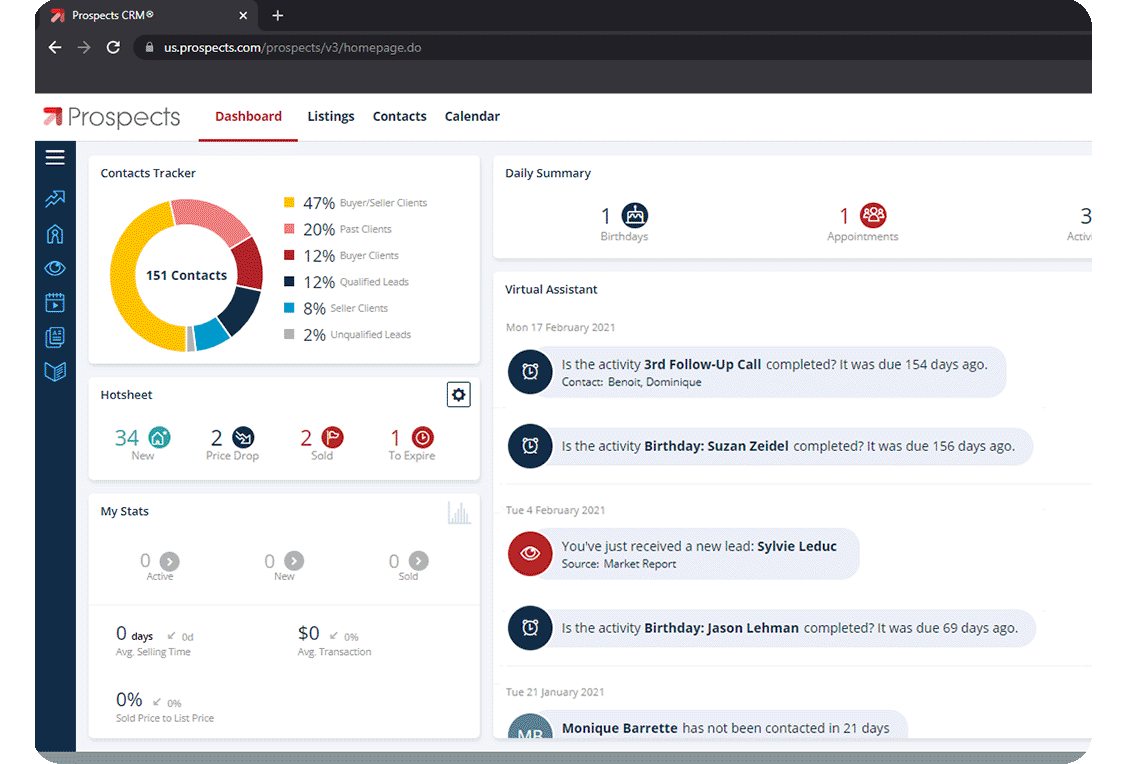Switch to the Listings tab
Screen dimensions: 1129x764
pyautogui.click(x=331, y=116)
